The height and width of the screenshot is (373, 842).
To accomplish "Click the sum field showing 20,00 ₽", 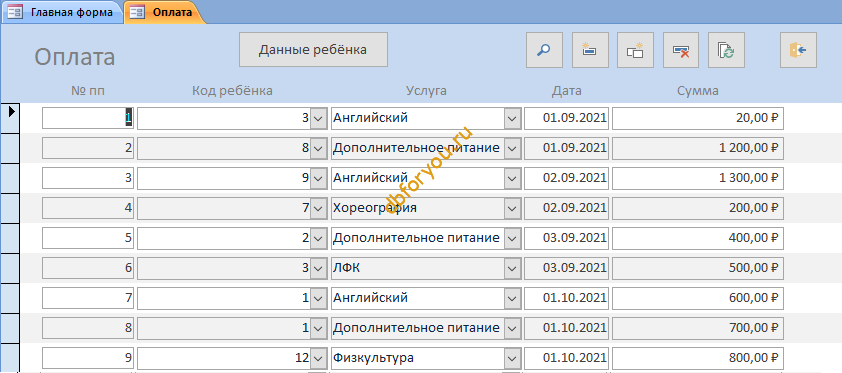I will (x=698, y=118).
